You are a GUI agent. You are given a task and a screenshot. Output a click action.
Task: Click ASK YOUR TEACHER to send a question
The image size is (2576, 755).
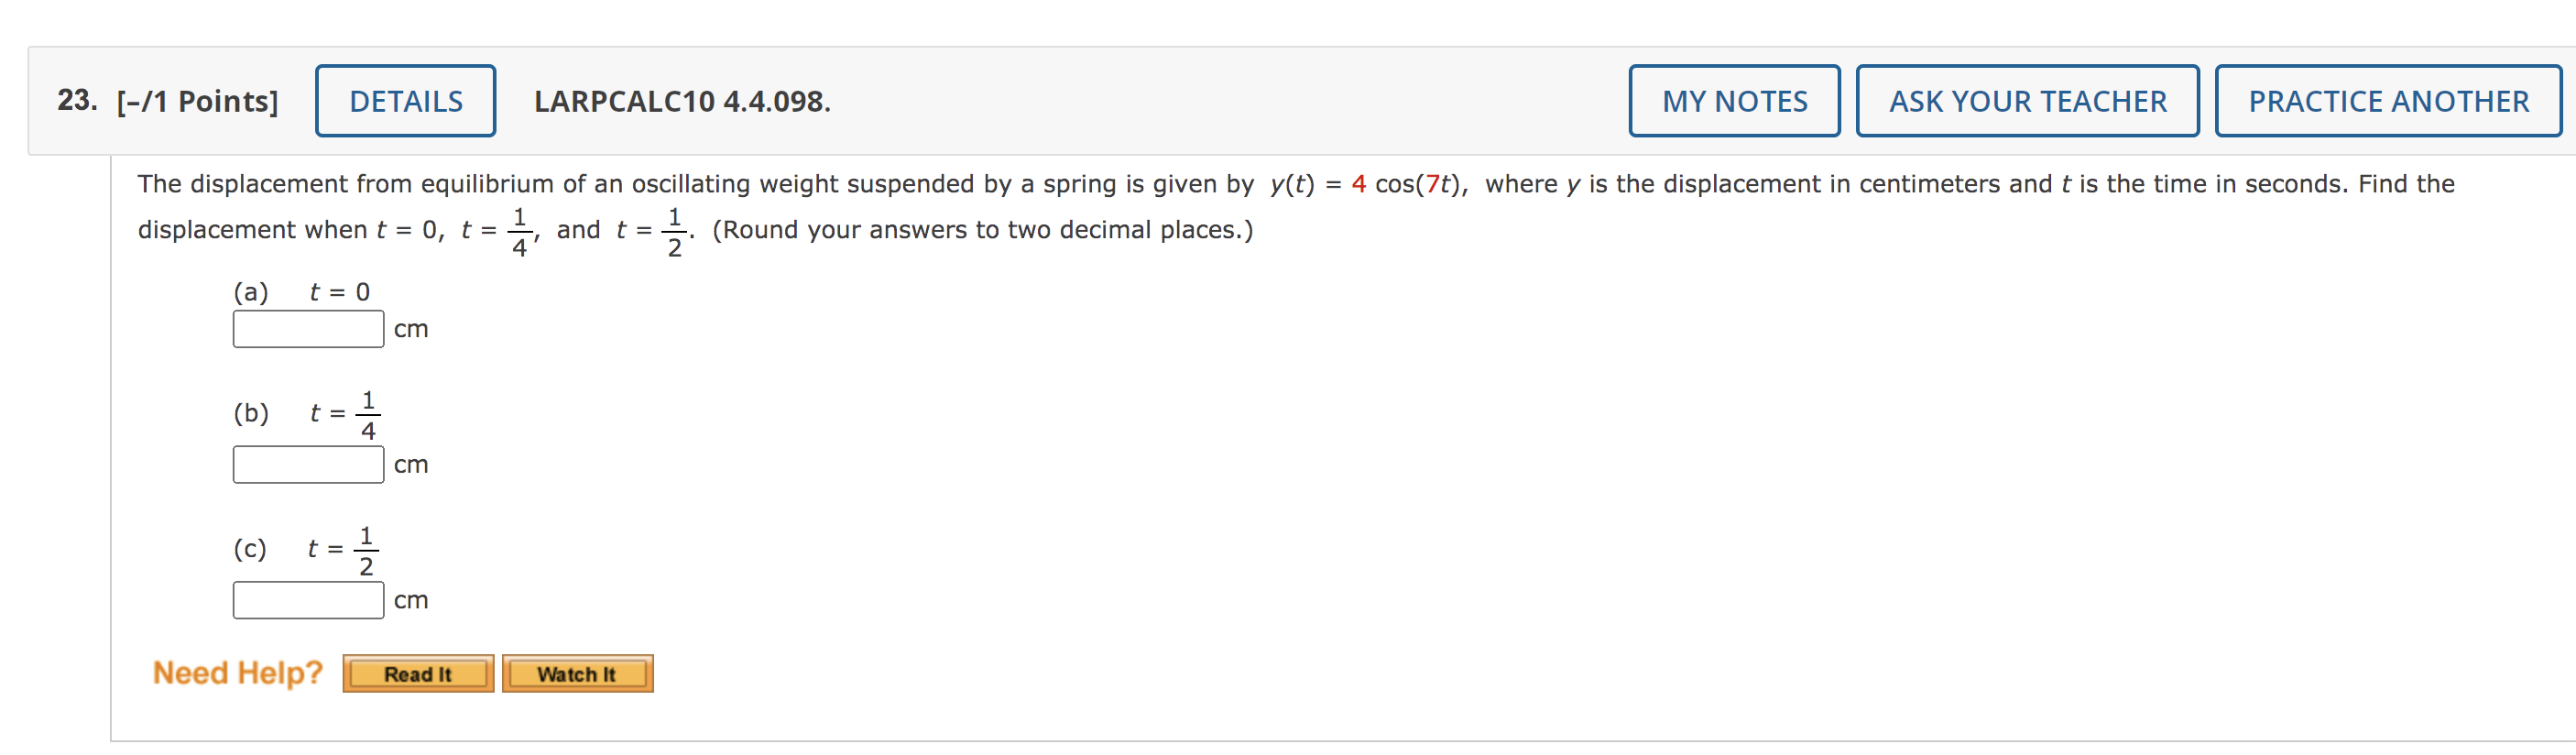[2026, 100]
